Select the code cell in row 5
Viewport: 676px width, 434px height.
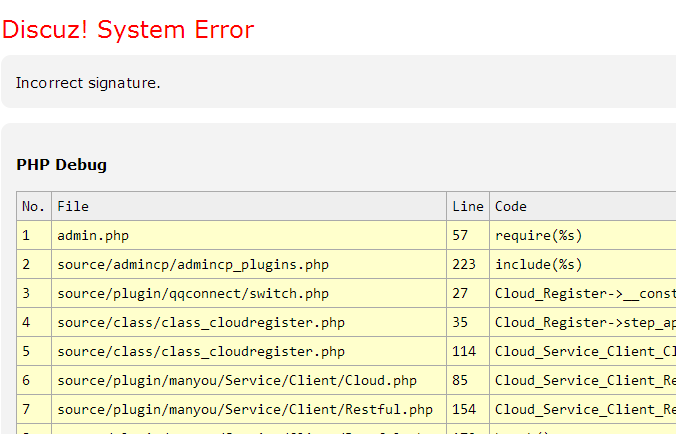tap(583, 351)
